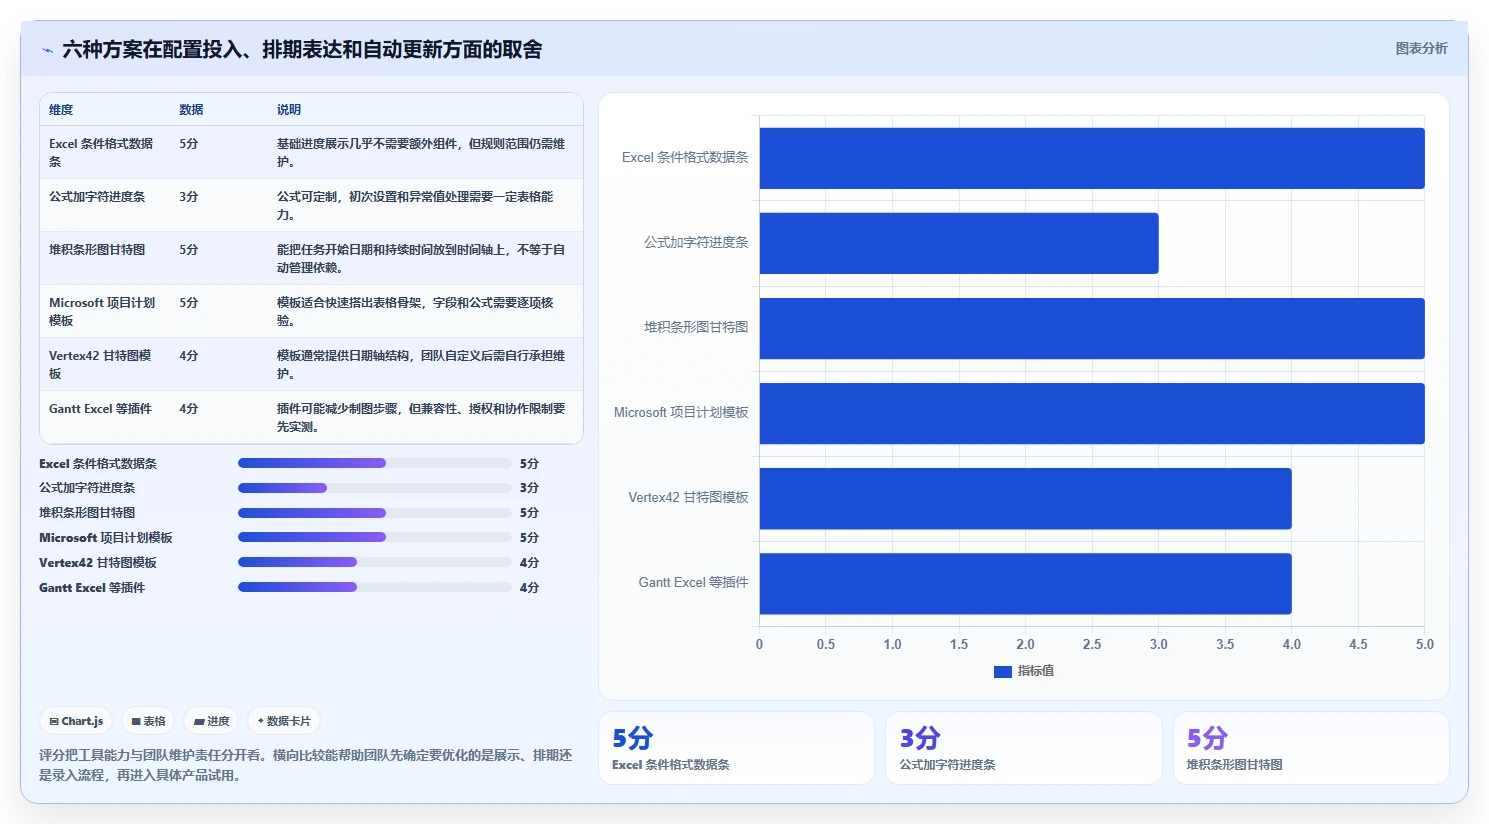Click the table cell 公式加字符进度条
Screen dimensions: 1489x824
[x=97, y=197]
